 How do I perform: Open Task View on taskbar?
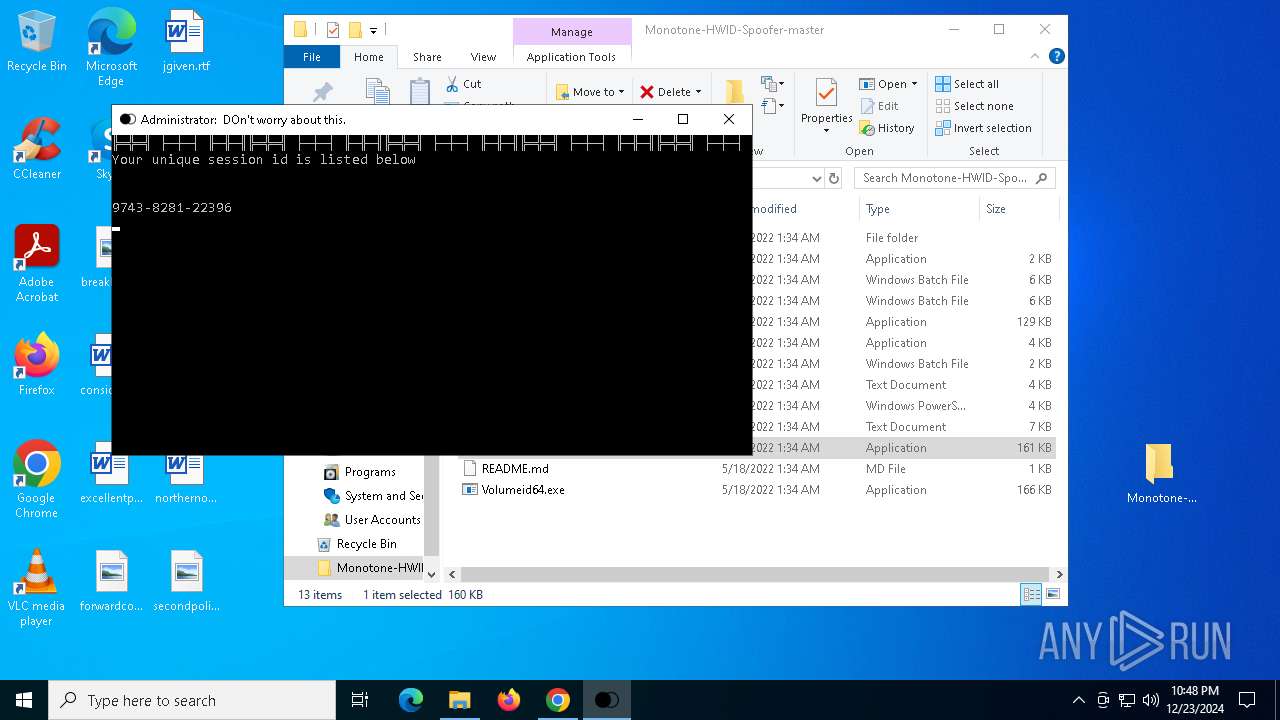point(360,700)
